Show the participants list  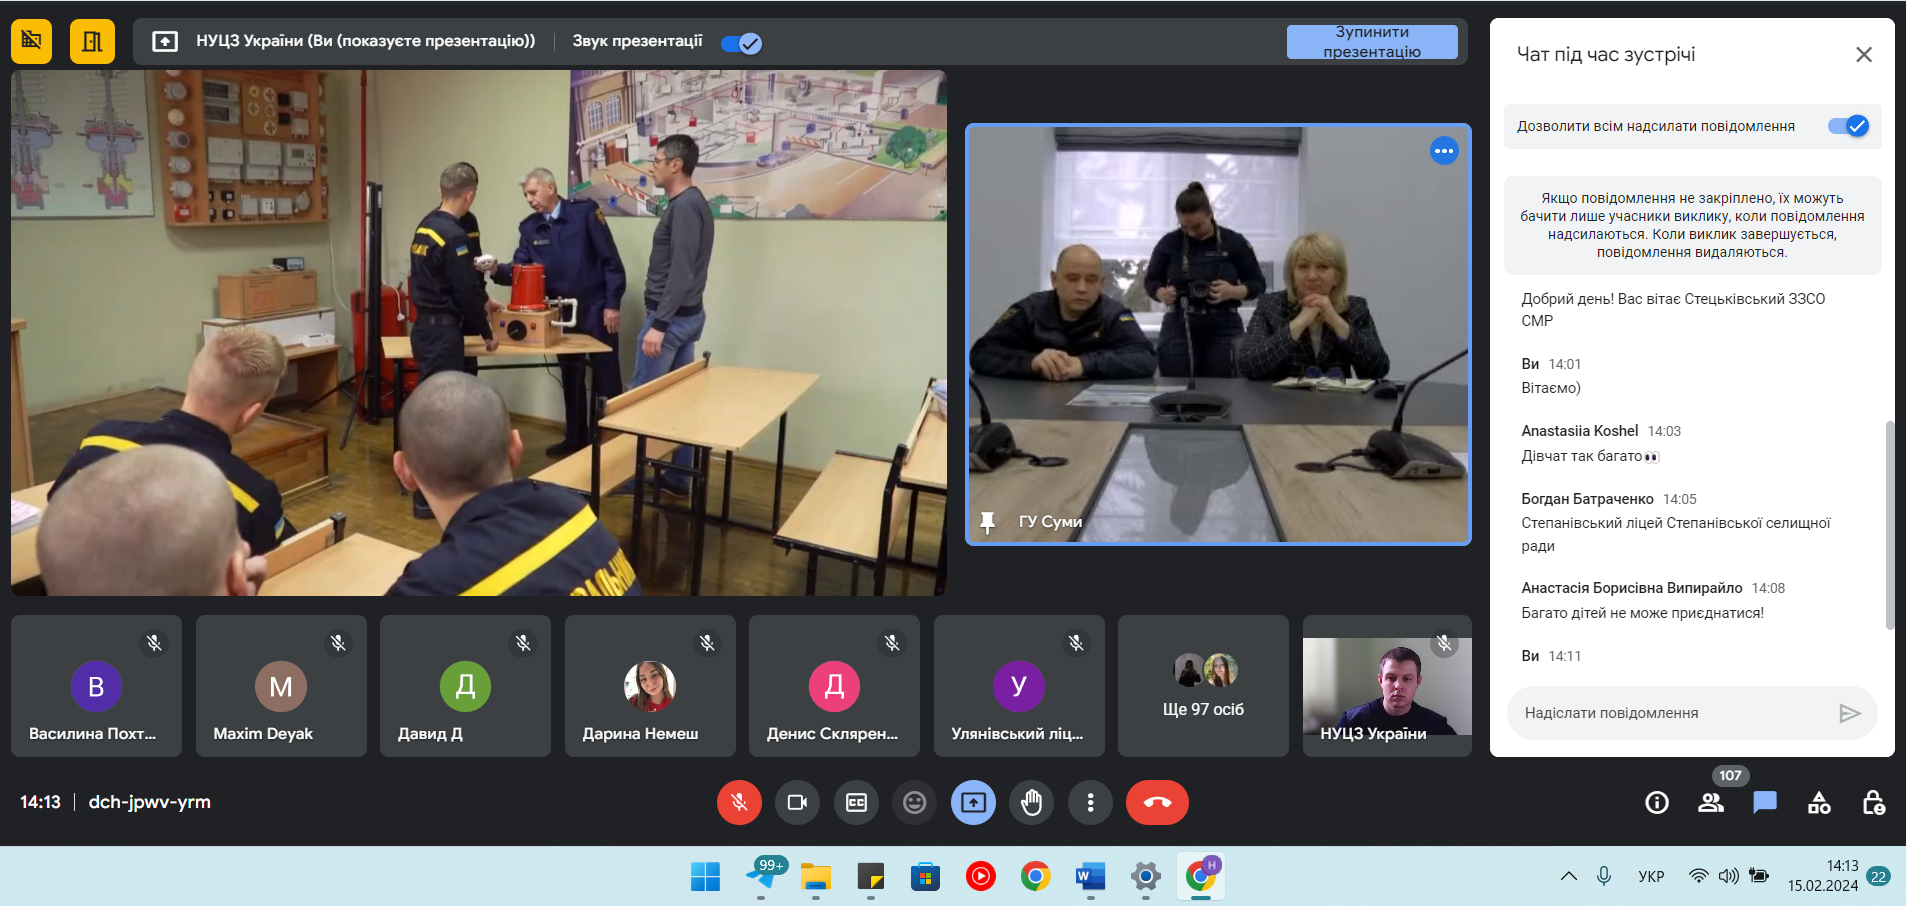[1711, 802]
